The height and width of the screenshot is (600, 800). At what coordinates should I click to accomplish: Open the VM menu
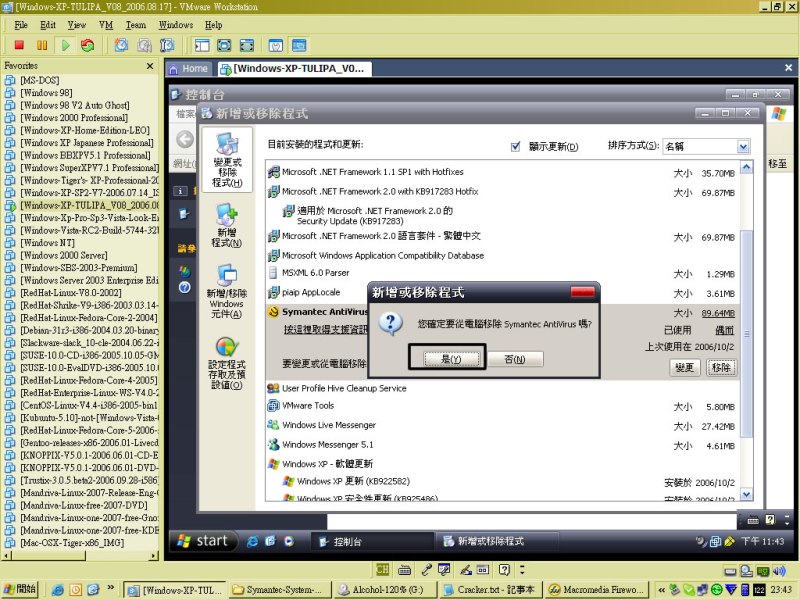(106, 25)
